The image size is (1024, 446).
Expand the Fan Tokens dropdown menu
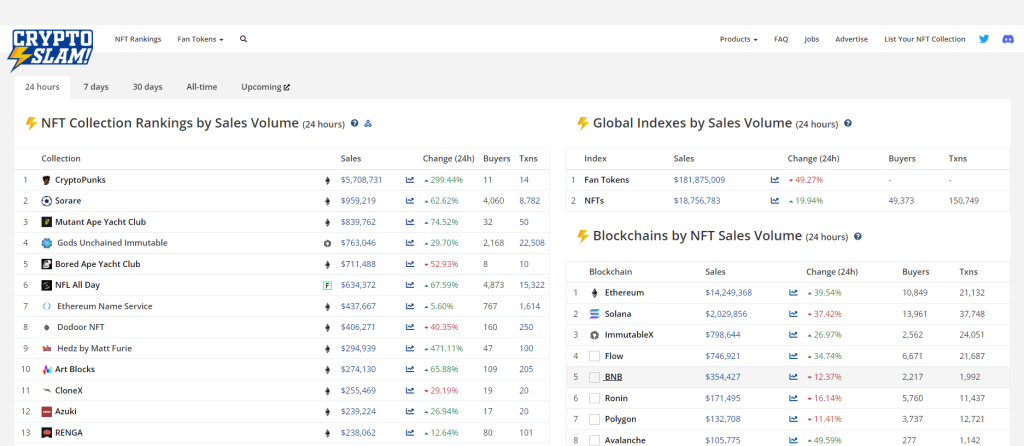pyautogui.click(x=200, y=39)
